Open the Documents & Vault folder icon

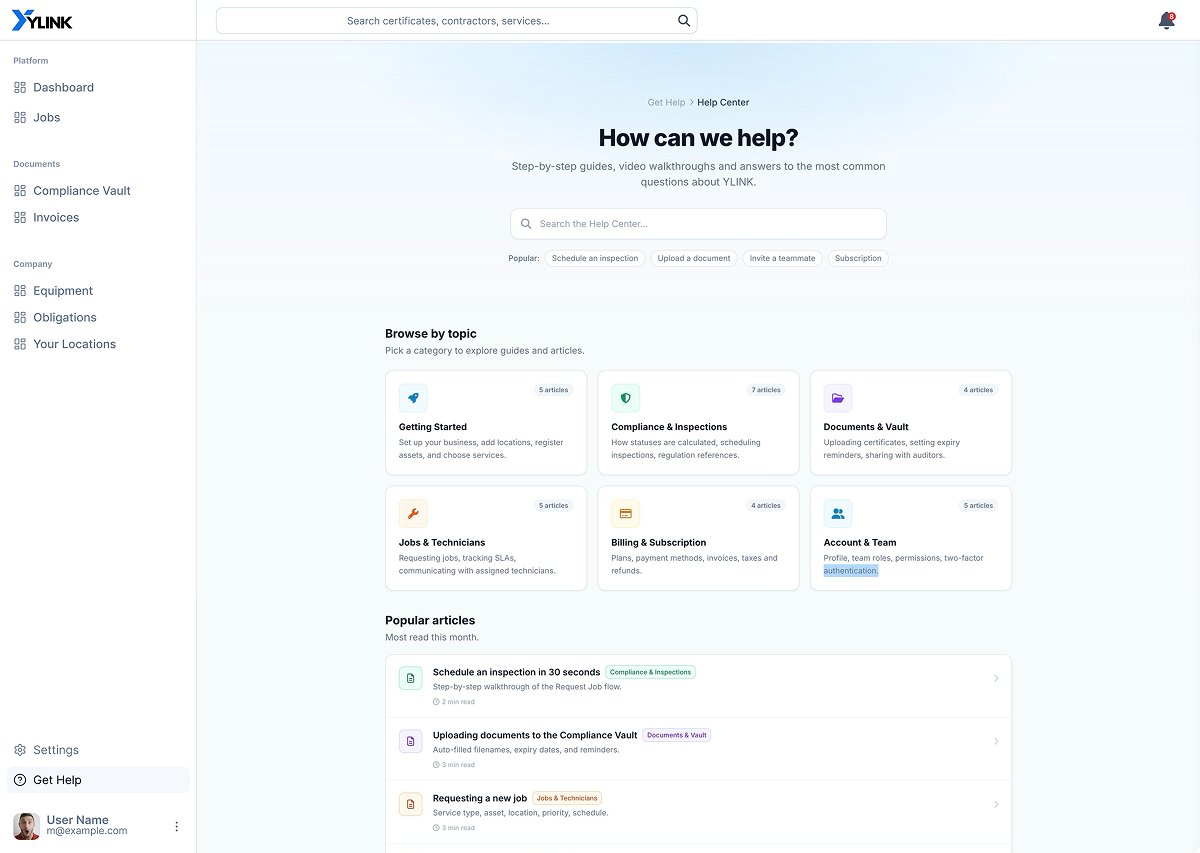coord(838,398)
